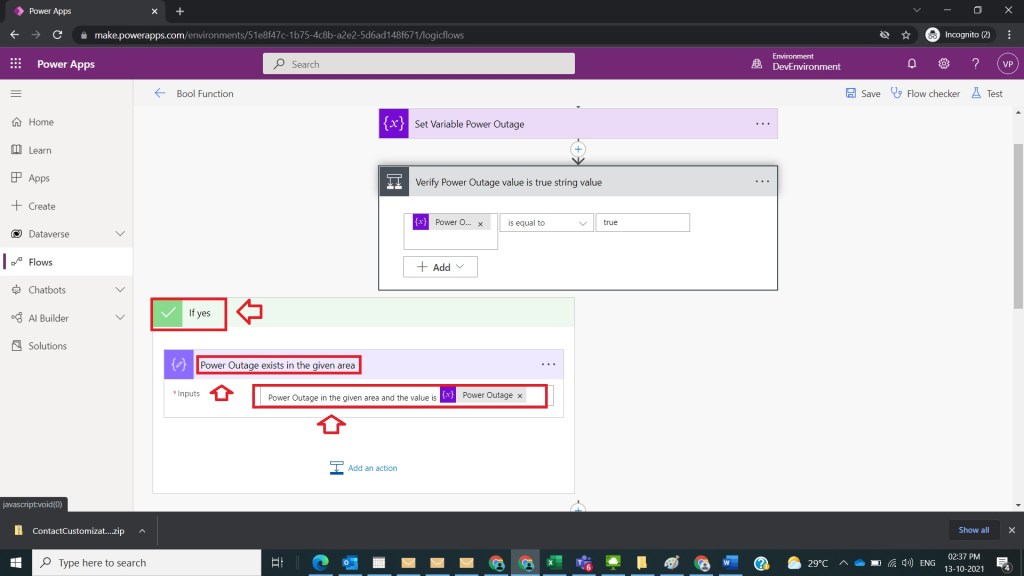Expand the Dataverse section in sidebar

point(120,234)
